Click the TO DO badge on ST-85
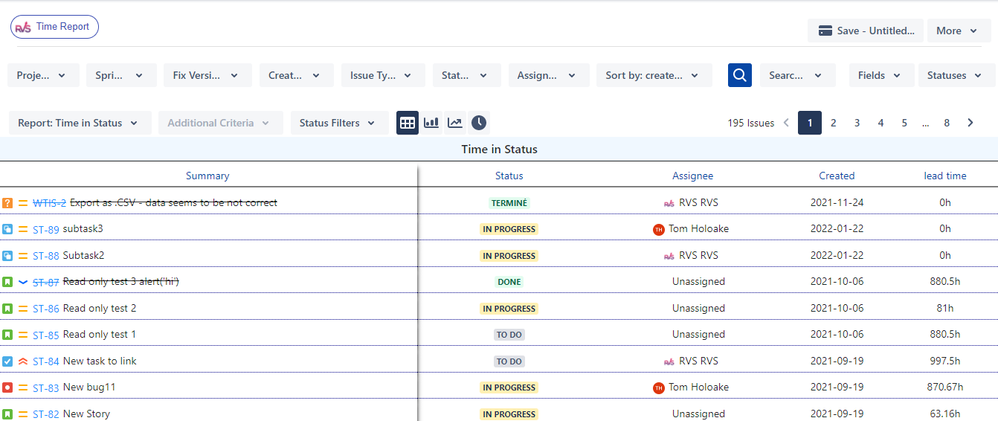The image size is (998, 421). pyautogui.click(x=509, y=335)
